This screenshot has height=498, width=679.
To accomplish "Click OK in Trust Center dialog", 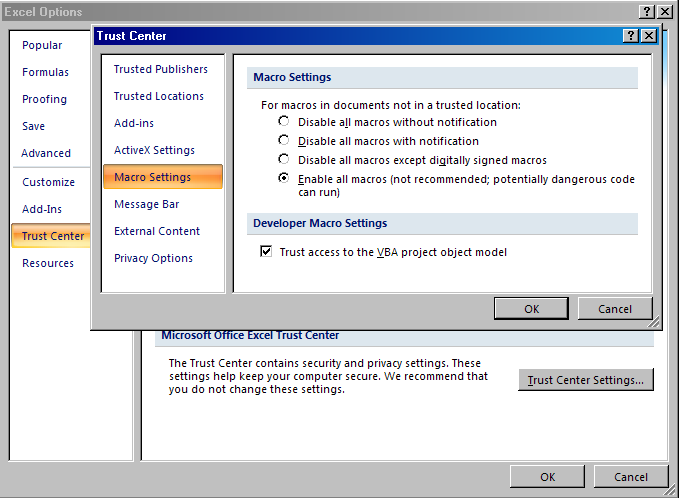I will coord(531,309).
